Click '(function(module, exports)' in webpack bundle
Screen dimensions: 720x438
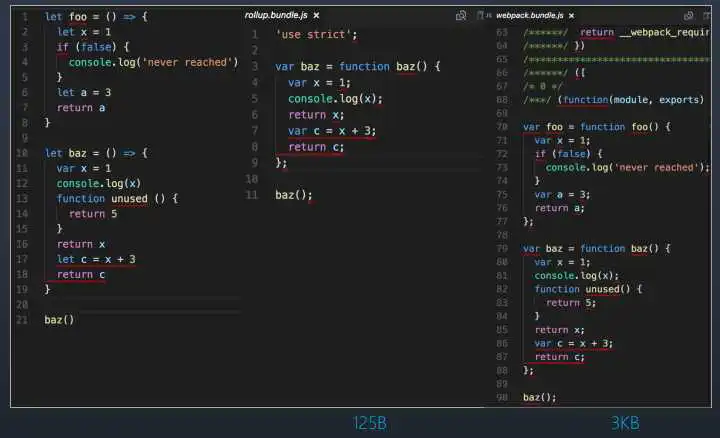tap(630, 100)
